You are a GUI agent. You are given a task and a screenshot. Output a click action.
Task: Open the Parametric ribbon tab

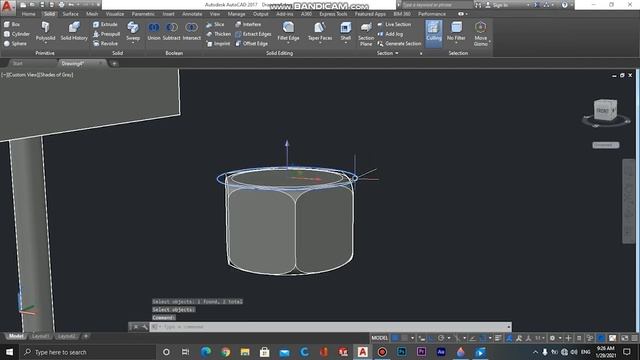143,14
